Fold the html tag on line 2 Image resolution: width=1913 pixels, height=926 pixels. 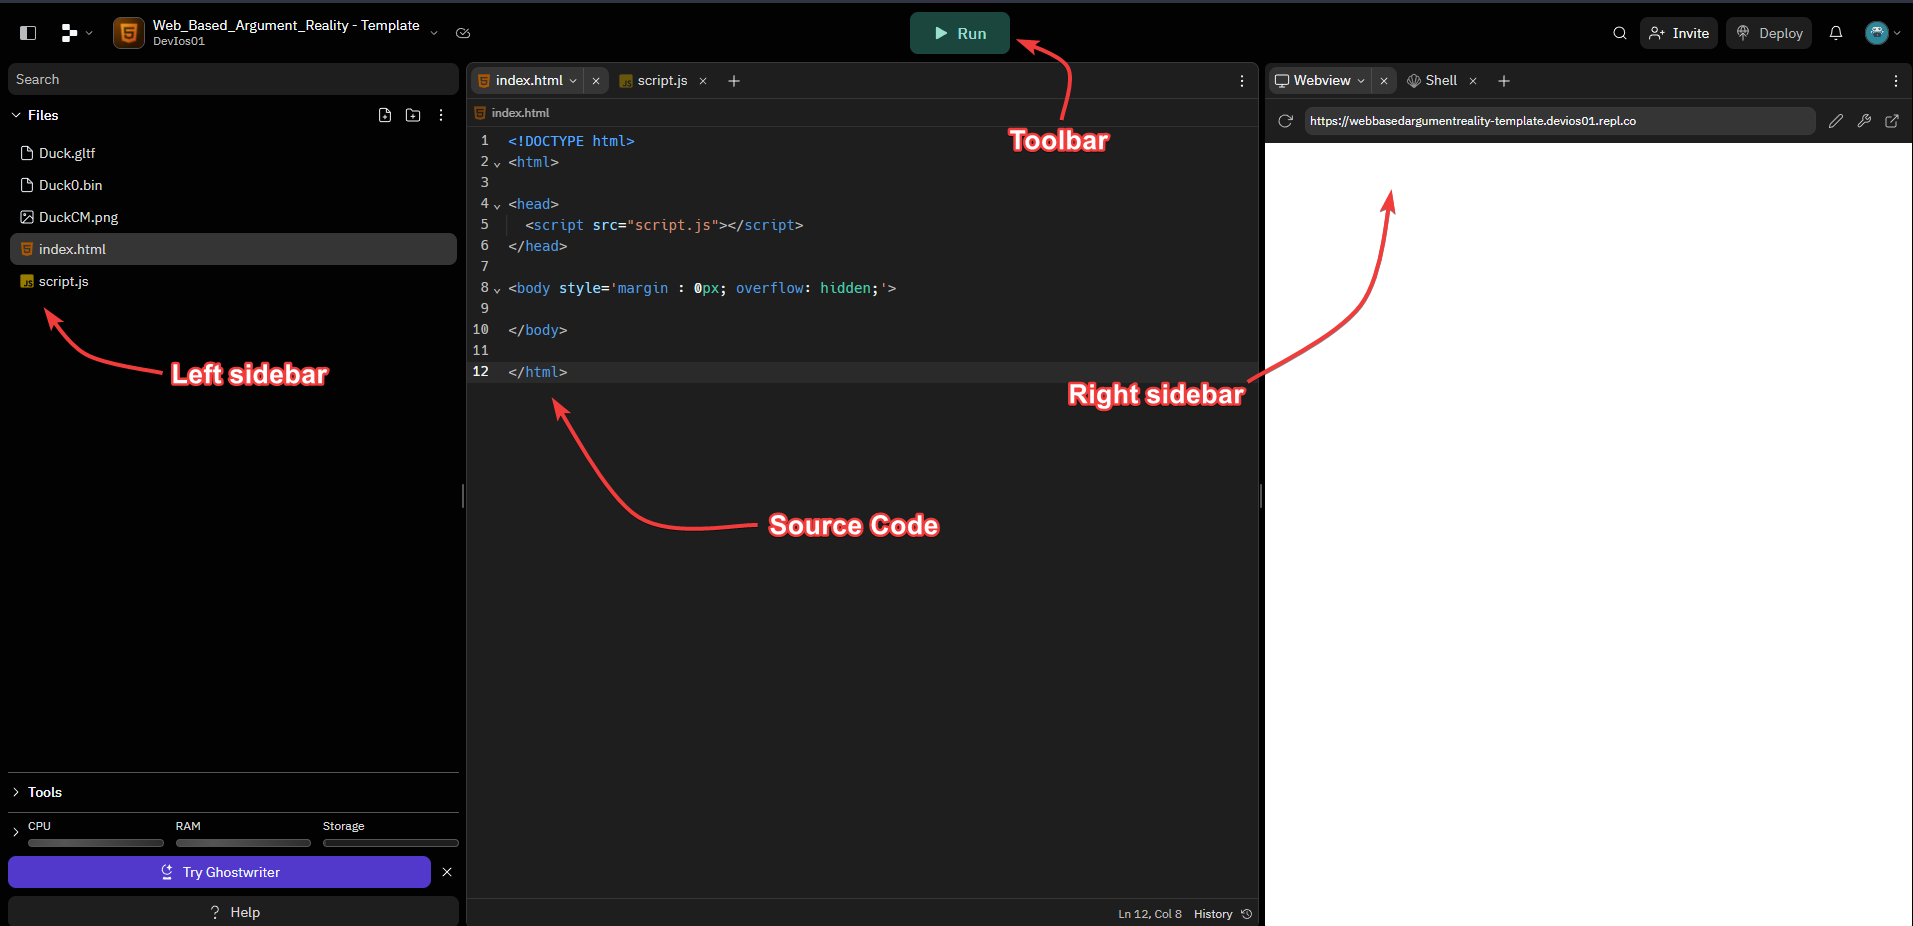click(497, 163)
